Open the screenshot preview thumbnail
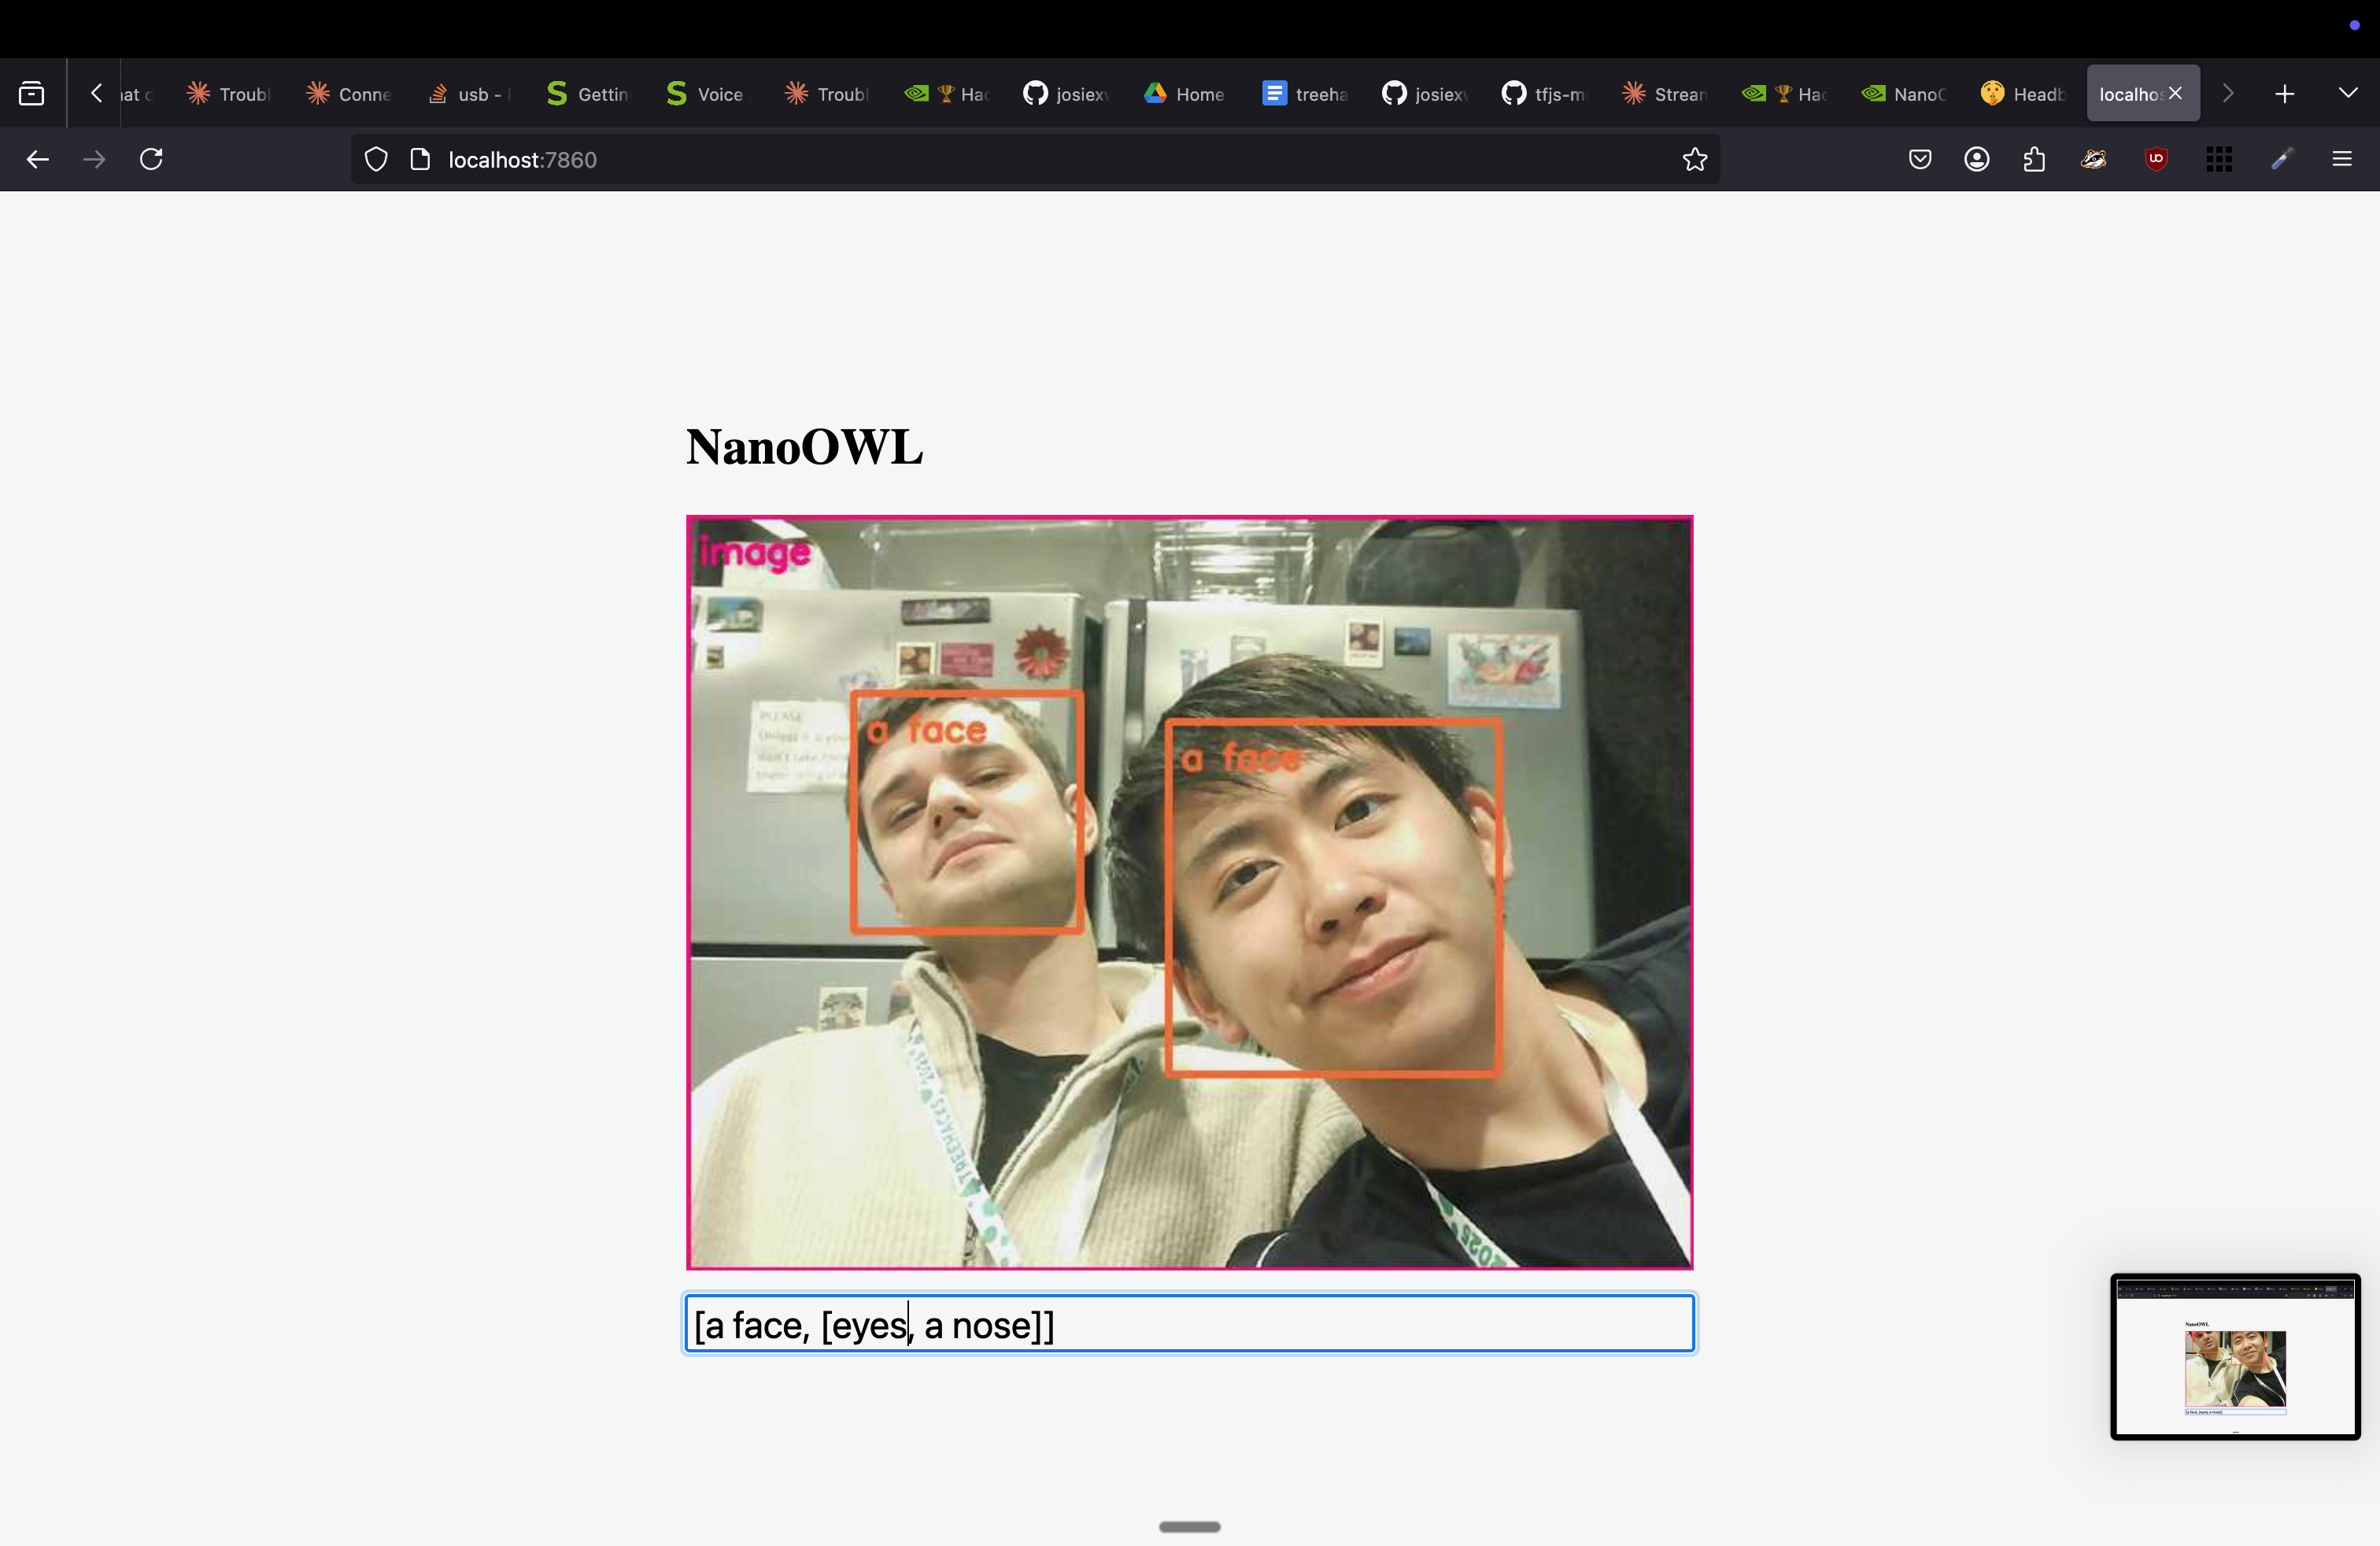 [x=2234, y=1356]
